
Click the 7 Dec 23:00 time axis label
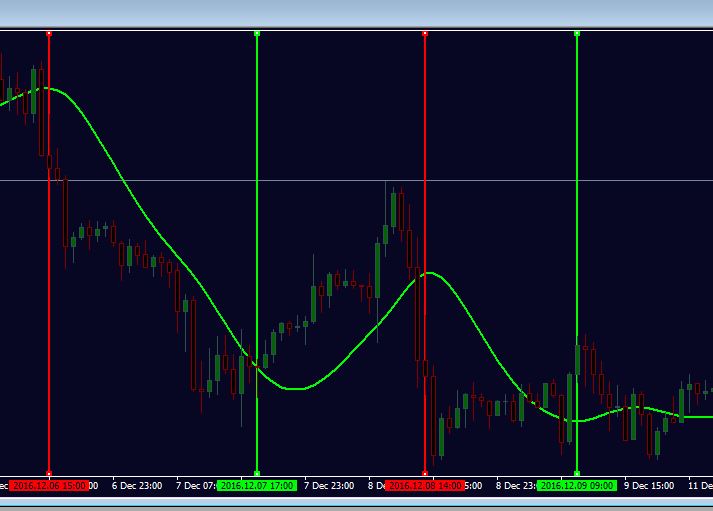(x=329, y=486)
